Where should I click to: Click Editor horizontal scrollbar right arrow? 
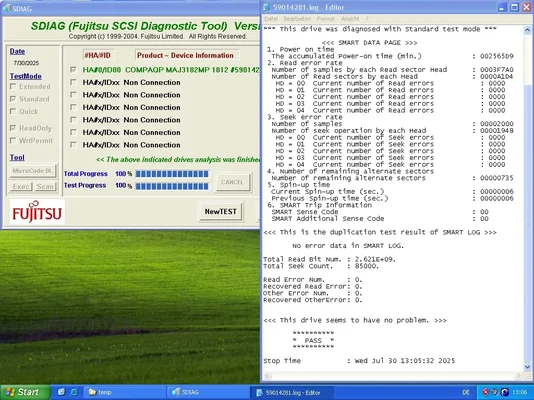tap(519, 376)
